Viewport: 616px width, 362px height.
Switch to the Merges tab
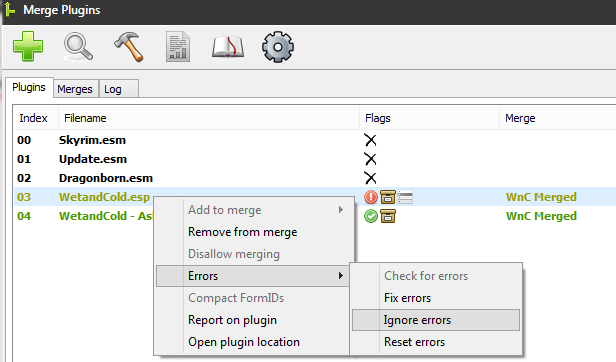point(75,89)
